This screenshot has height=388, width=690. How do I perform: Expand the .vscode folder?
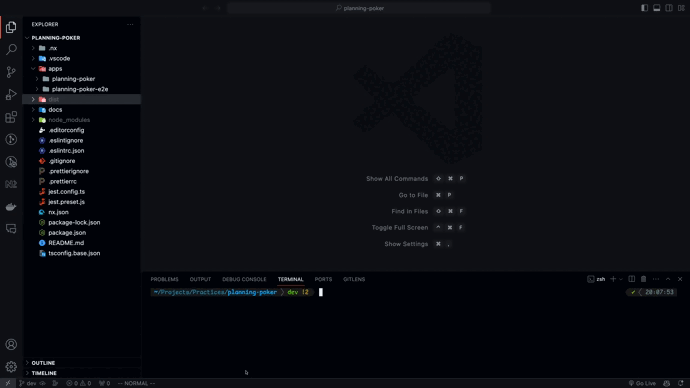[x=82, y=58]
